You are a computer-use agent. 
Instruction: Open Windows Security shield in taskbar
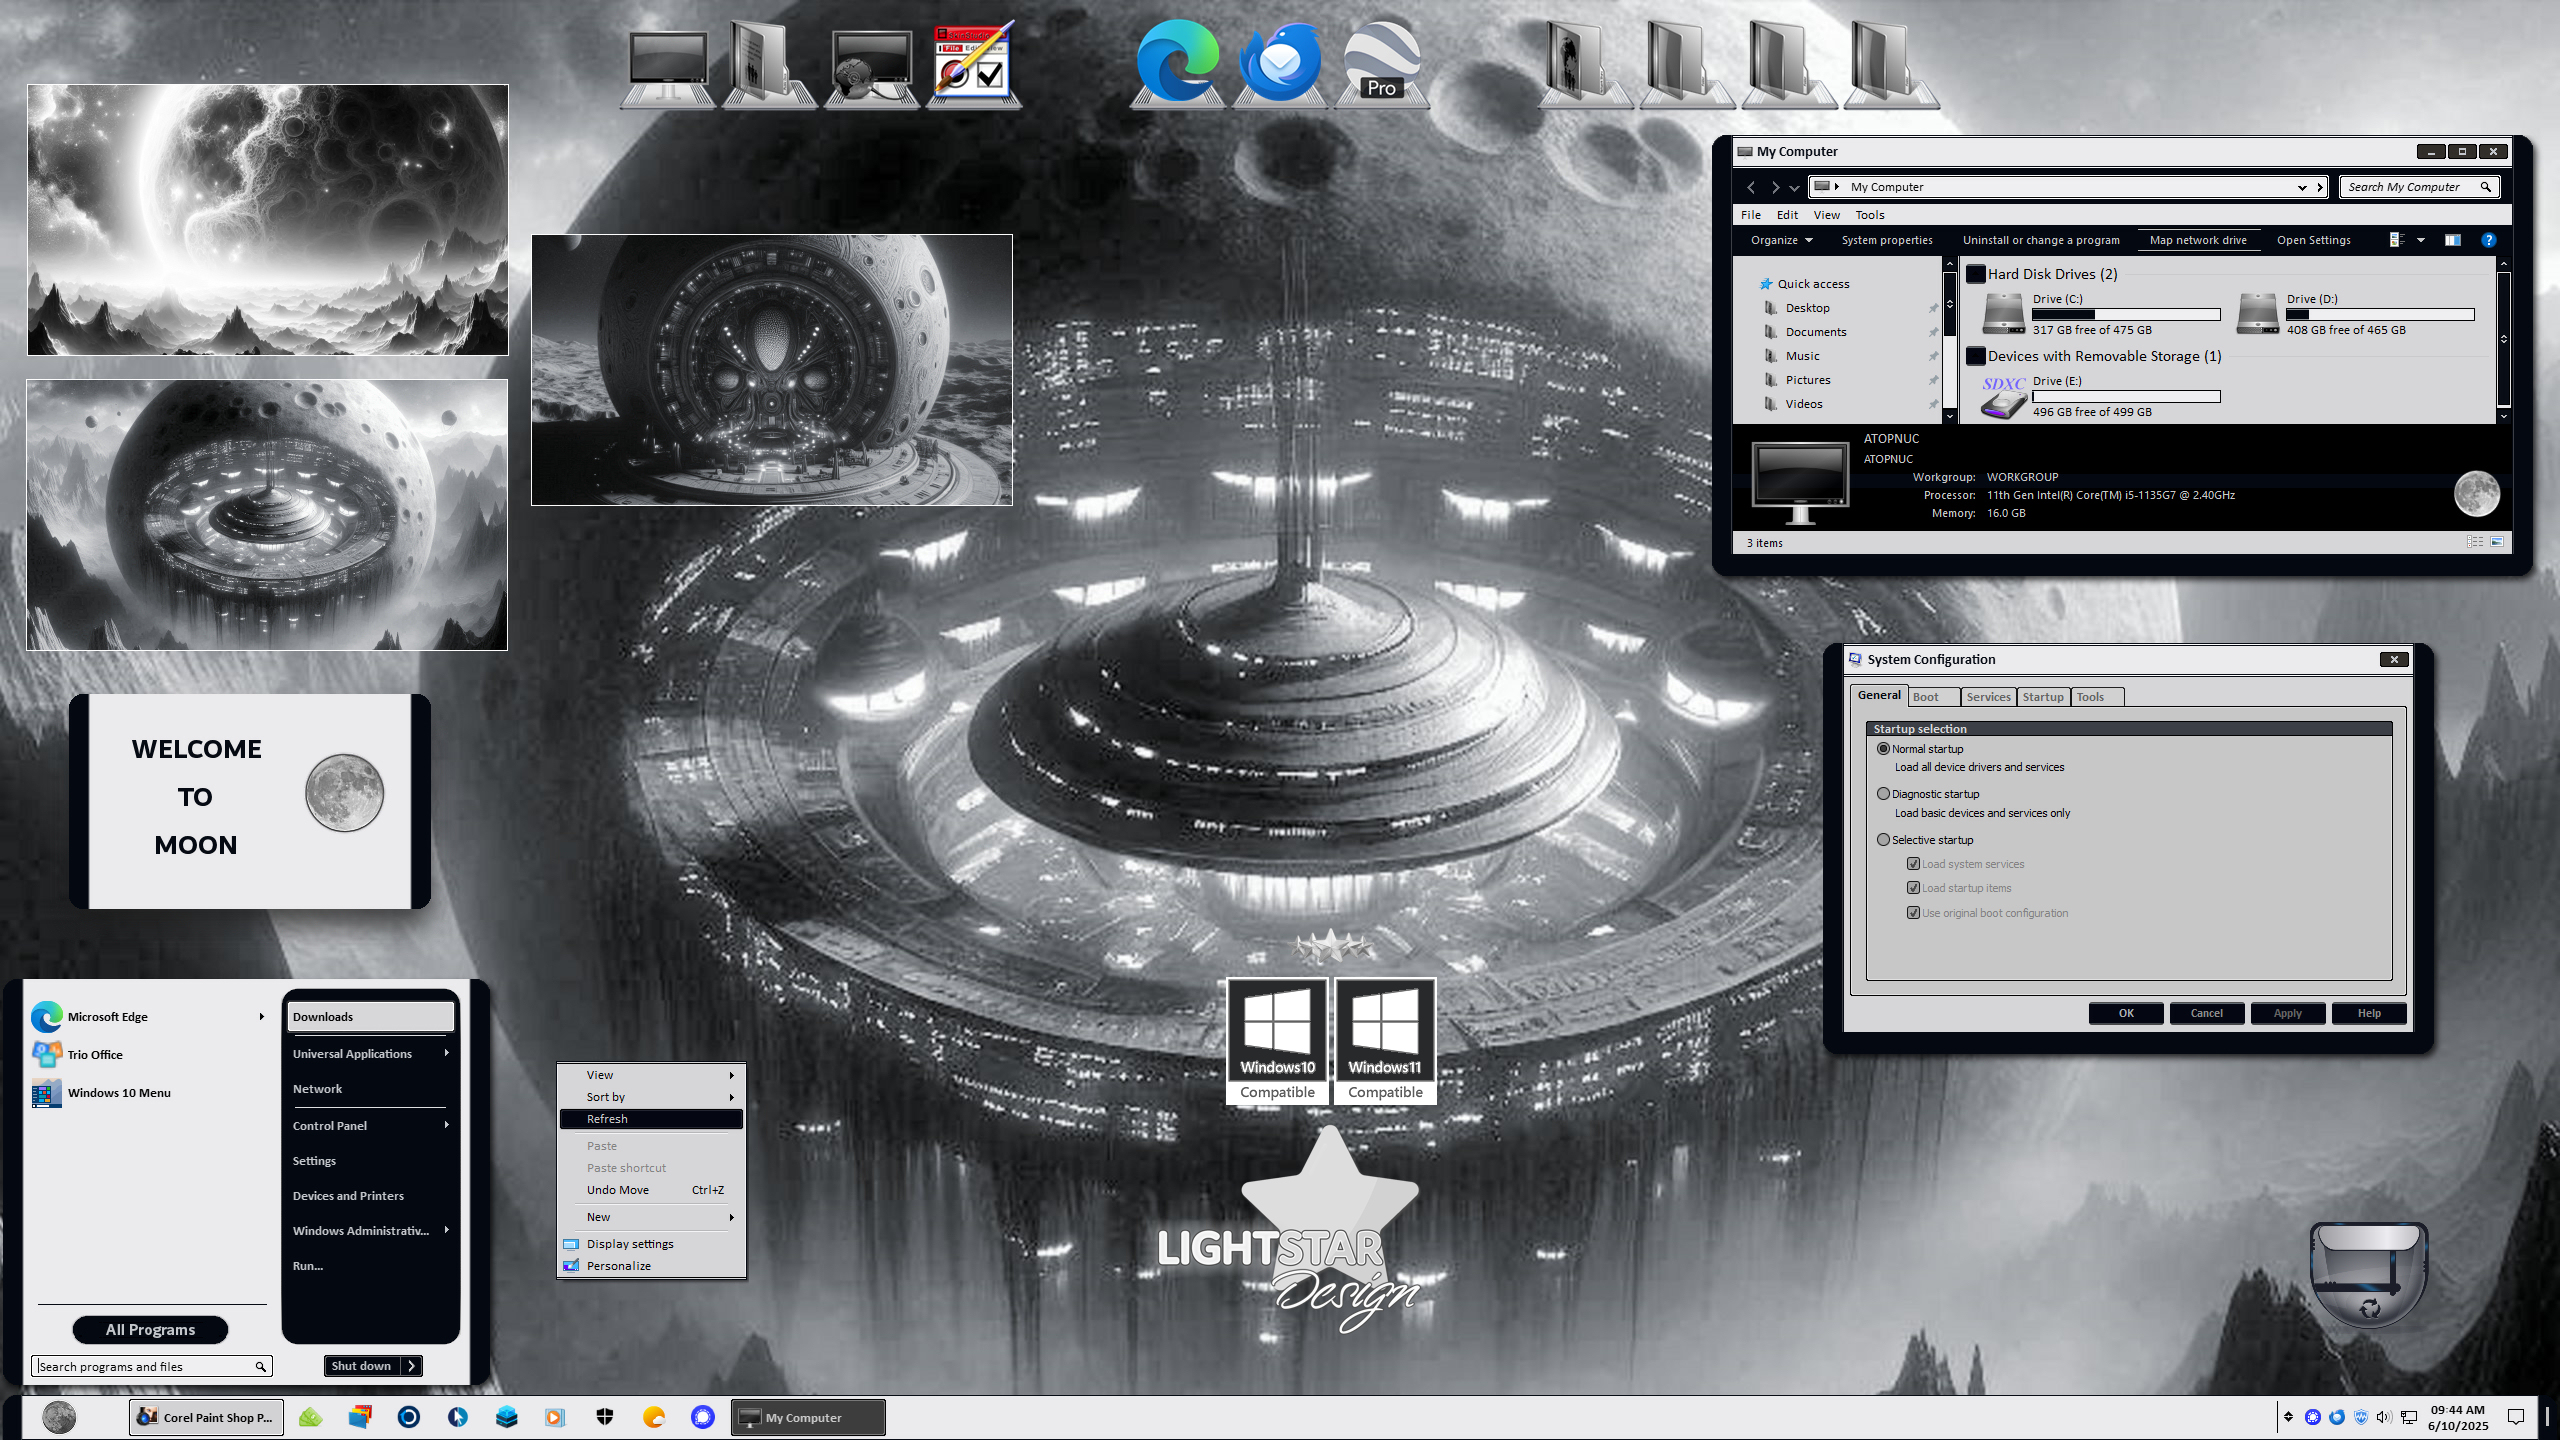click(605, 1417)
